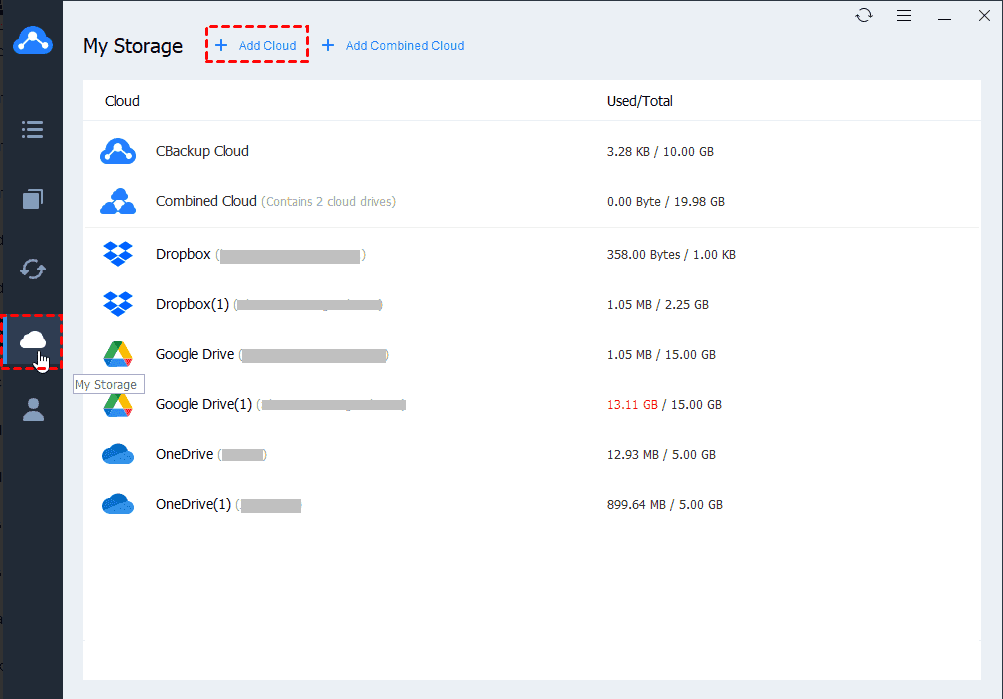
Task: Open the task list sidebar icon
Action: (x=33, y=129)
